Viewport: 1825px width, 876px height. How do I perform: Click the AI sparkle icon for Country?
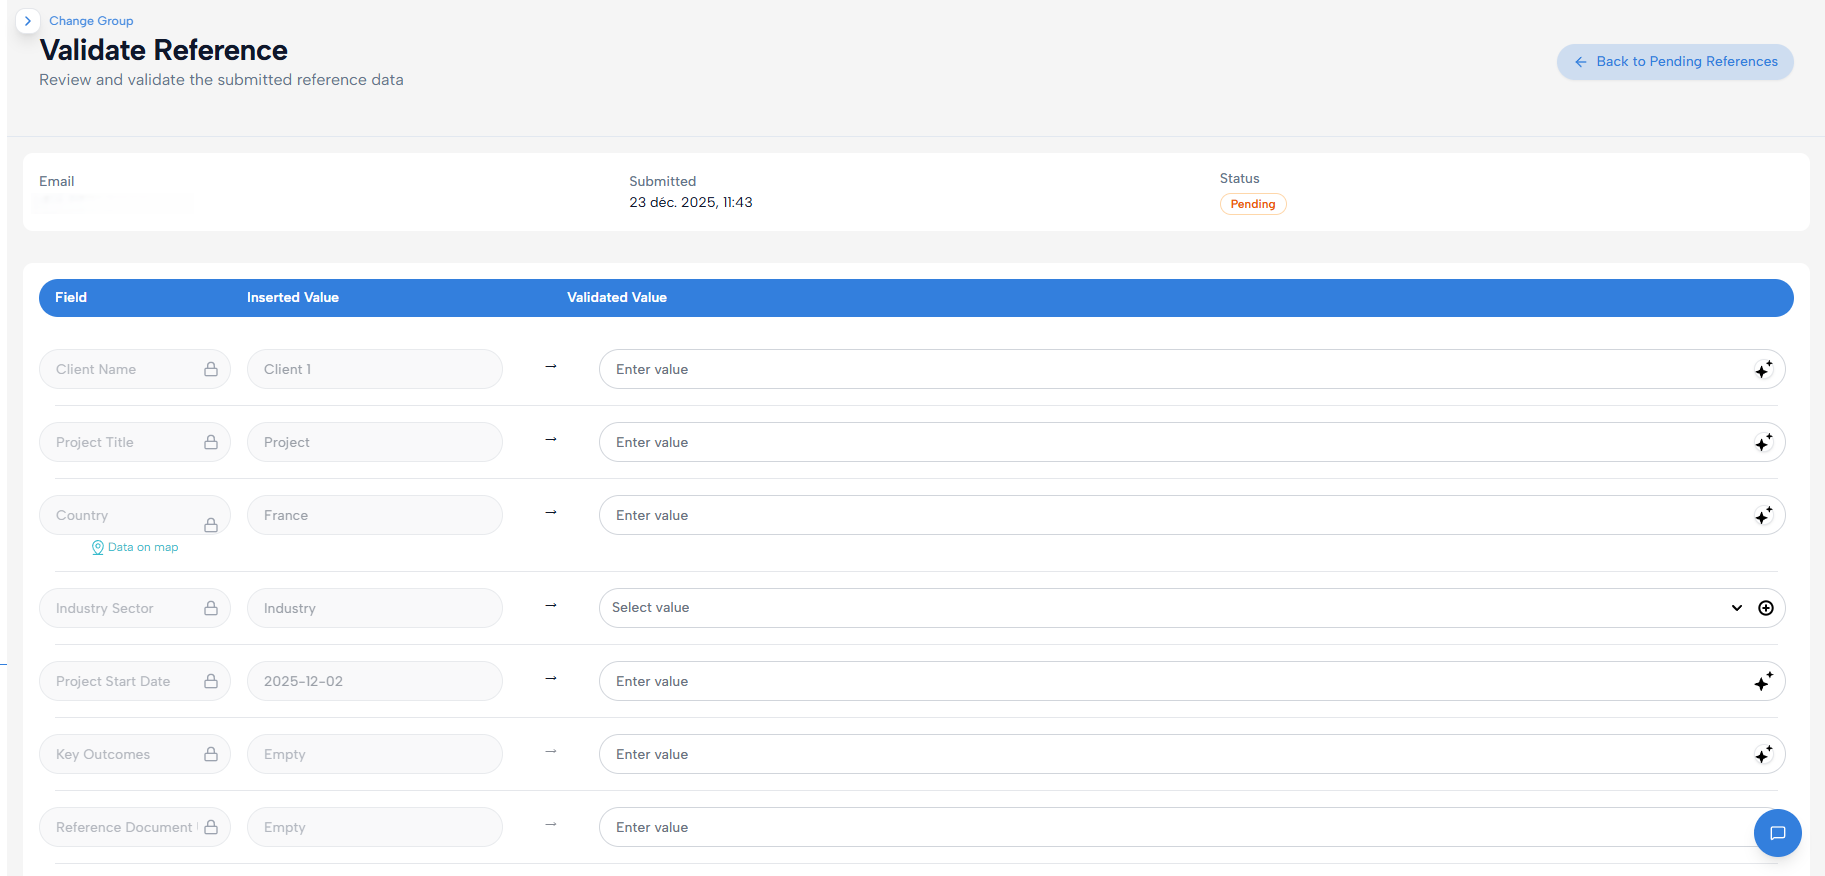click(1763, 516)
